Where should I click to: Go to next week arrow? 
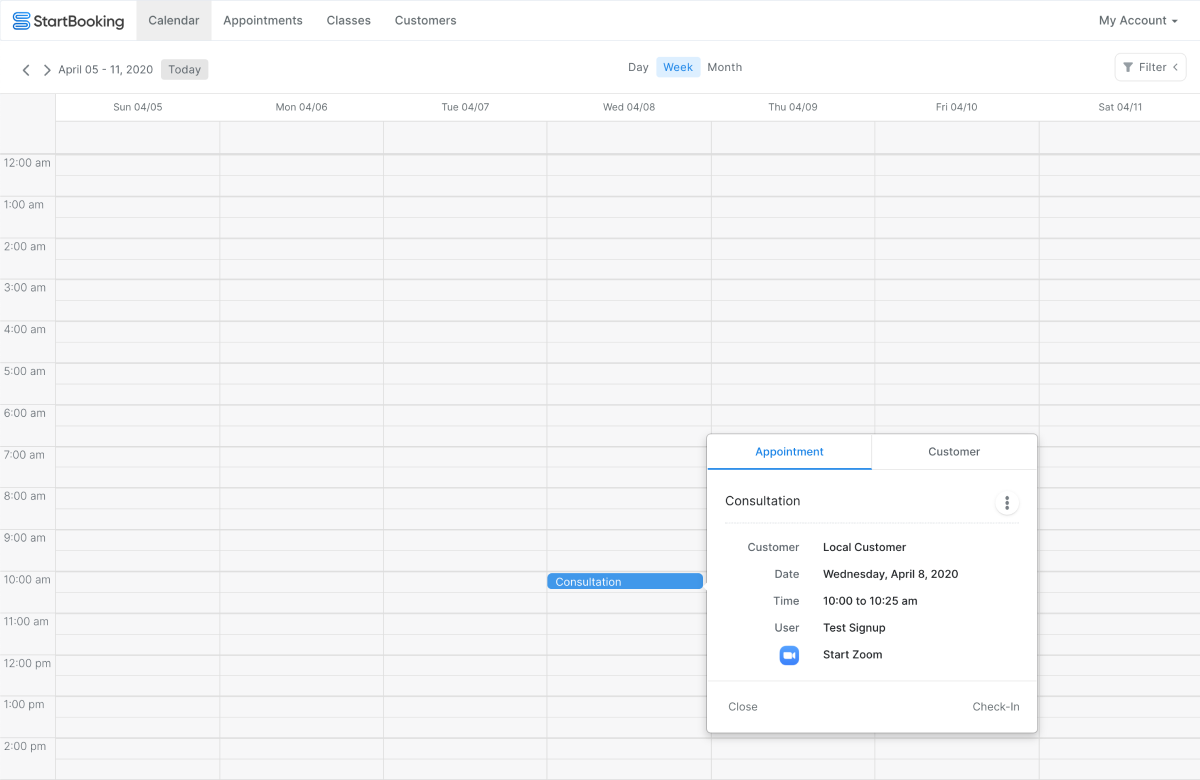coord(46,70)
